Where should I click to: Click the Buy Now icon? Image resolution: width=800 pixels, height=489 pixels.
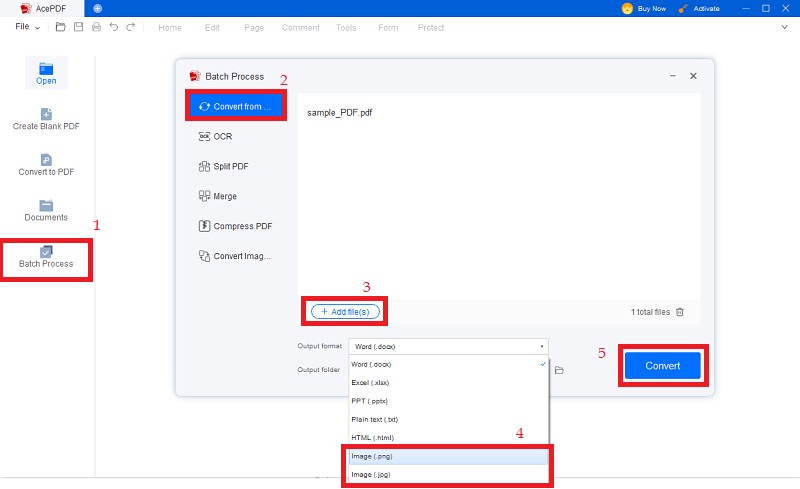(627, 8)
